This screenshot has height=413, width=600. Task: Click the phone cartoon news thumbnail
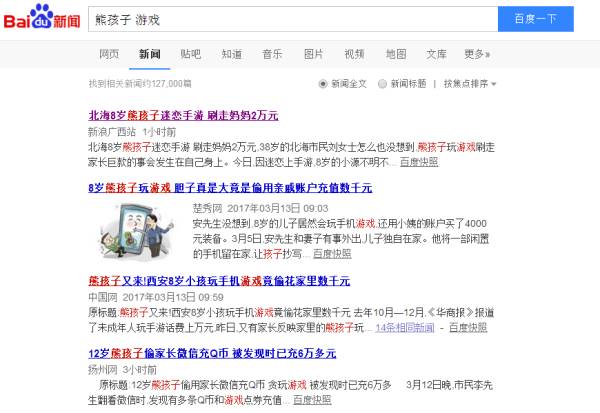[x=136, y=231]
